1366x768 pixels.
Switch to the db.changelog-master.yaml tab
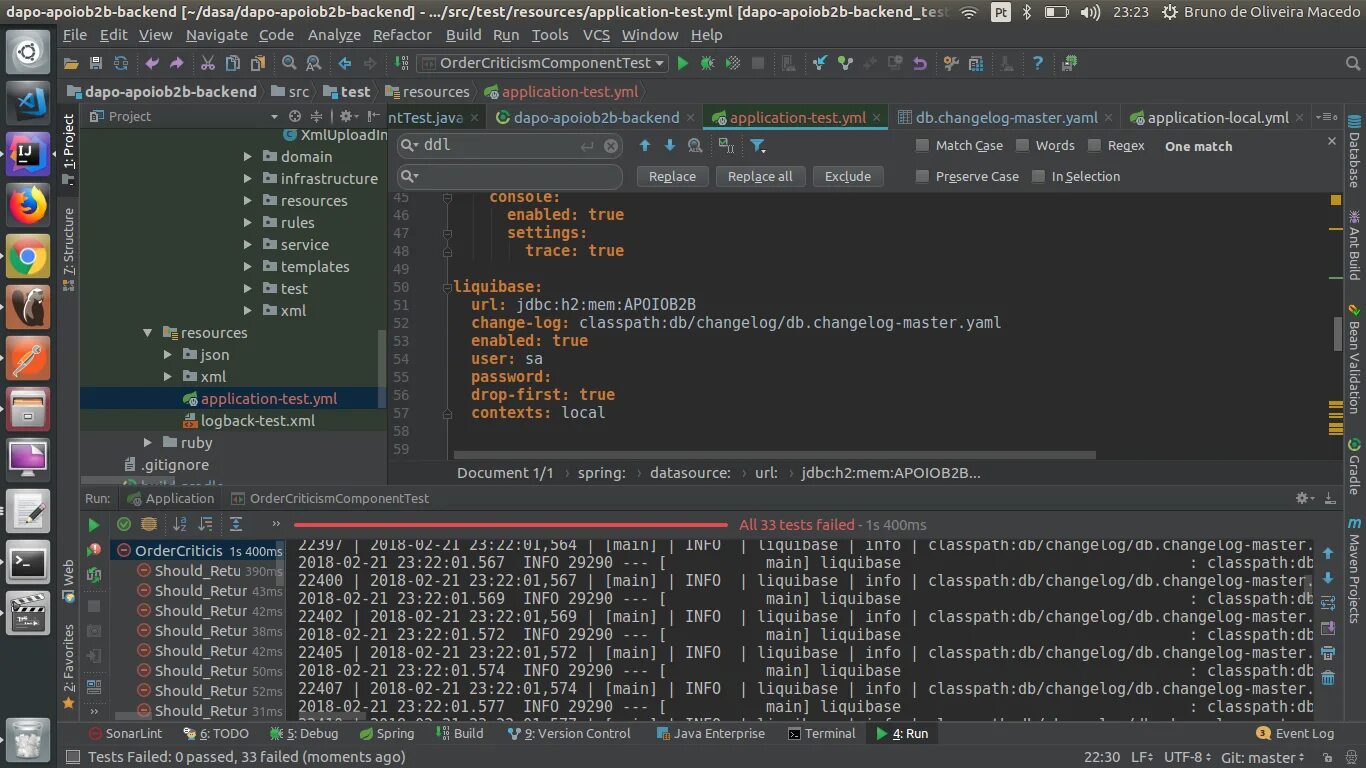tap(1006, 117)
